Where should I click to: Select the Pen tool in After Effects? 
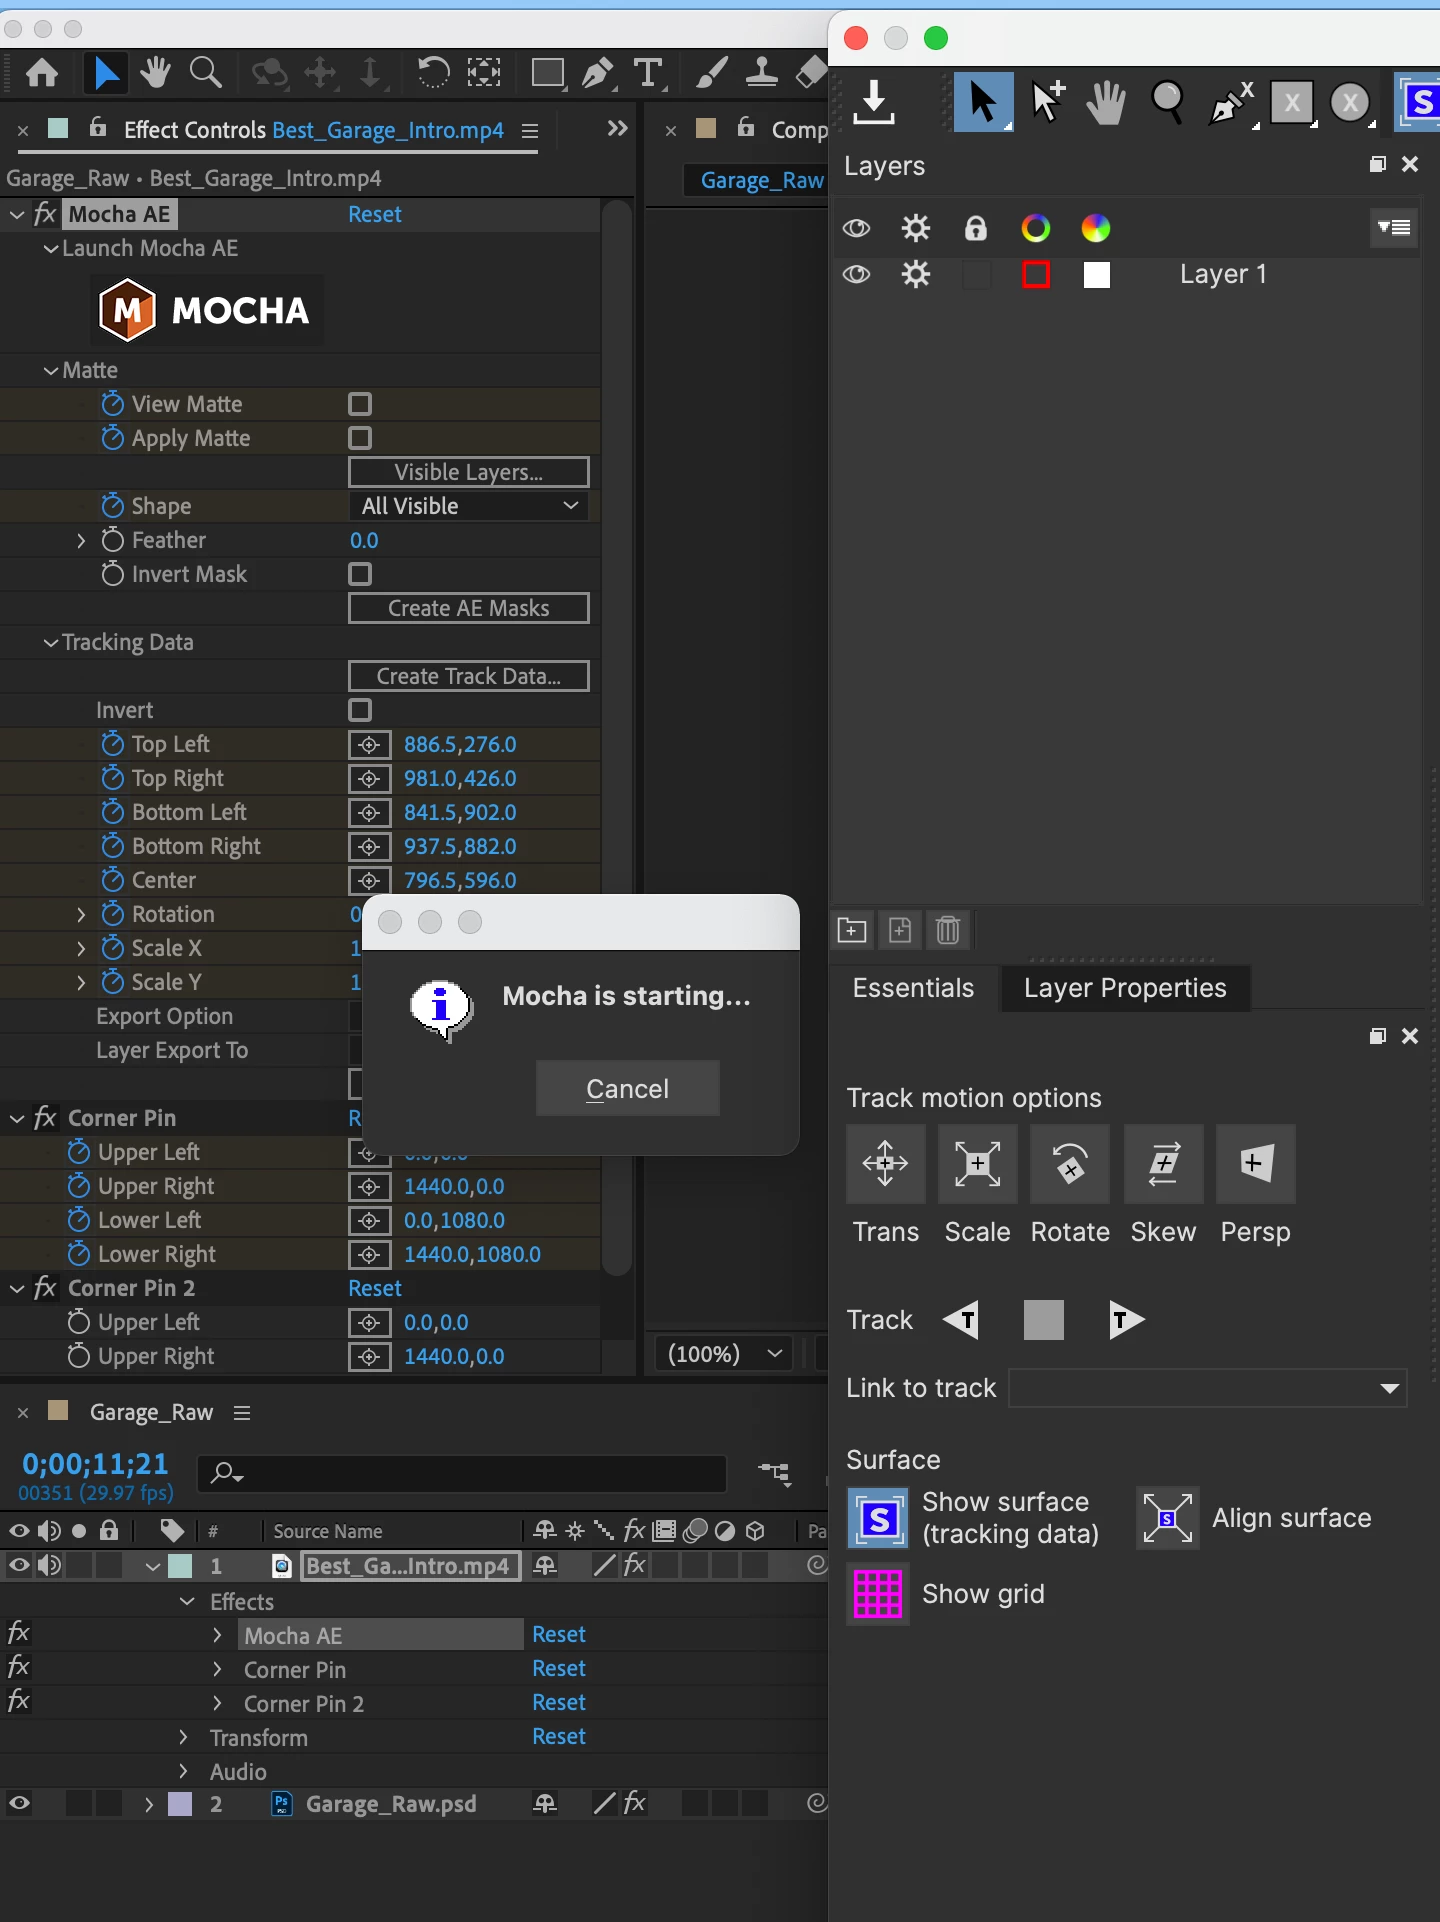[x=598, y=73]
